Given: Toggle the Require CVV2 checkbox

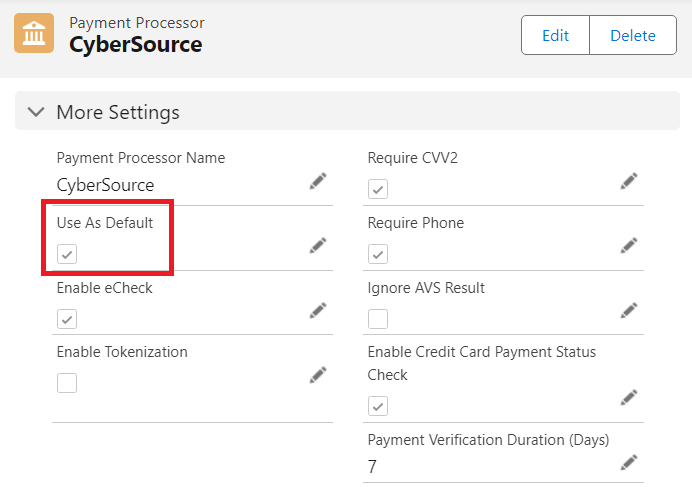Looking at the screenshot, I should (x=378, y=189).
